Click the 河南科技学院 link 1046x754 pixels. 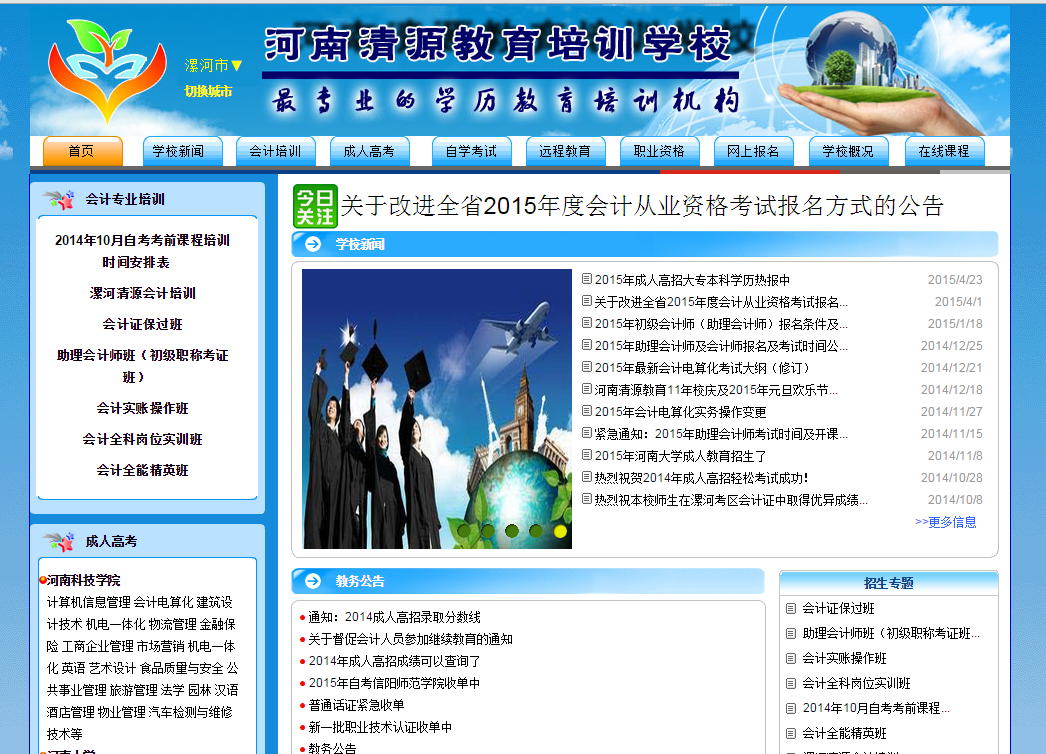[83, 581]
